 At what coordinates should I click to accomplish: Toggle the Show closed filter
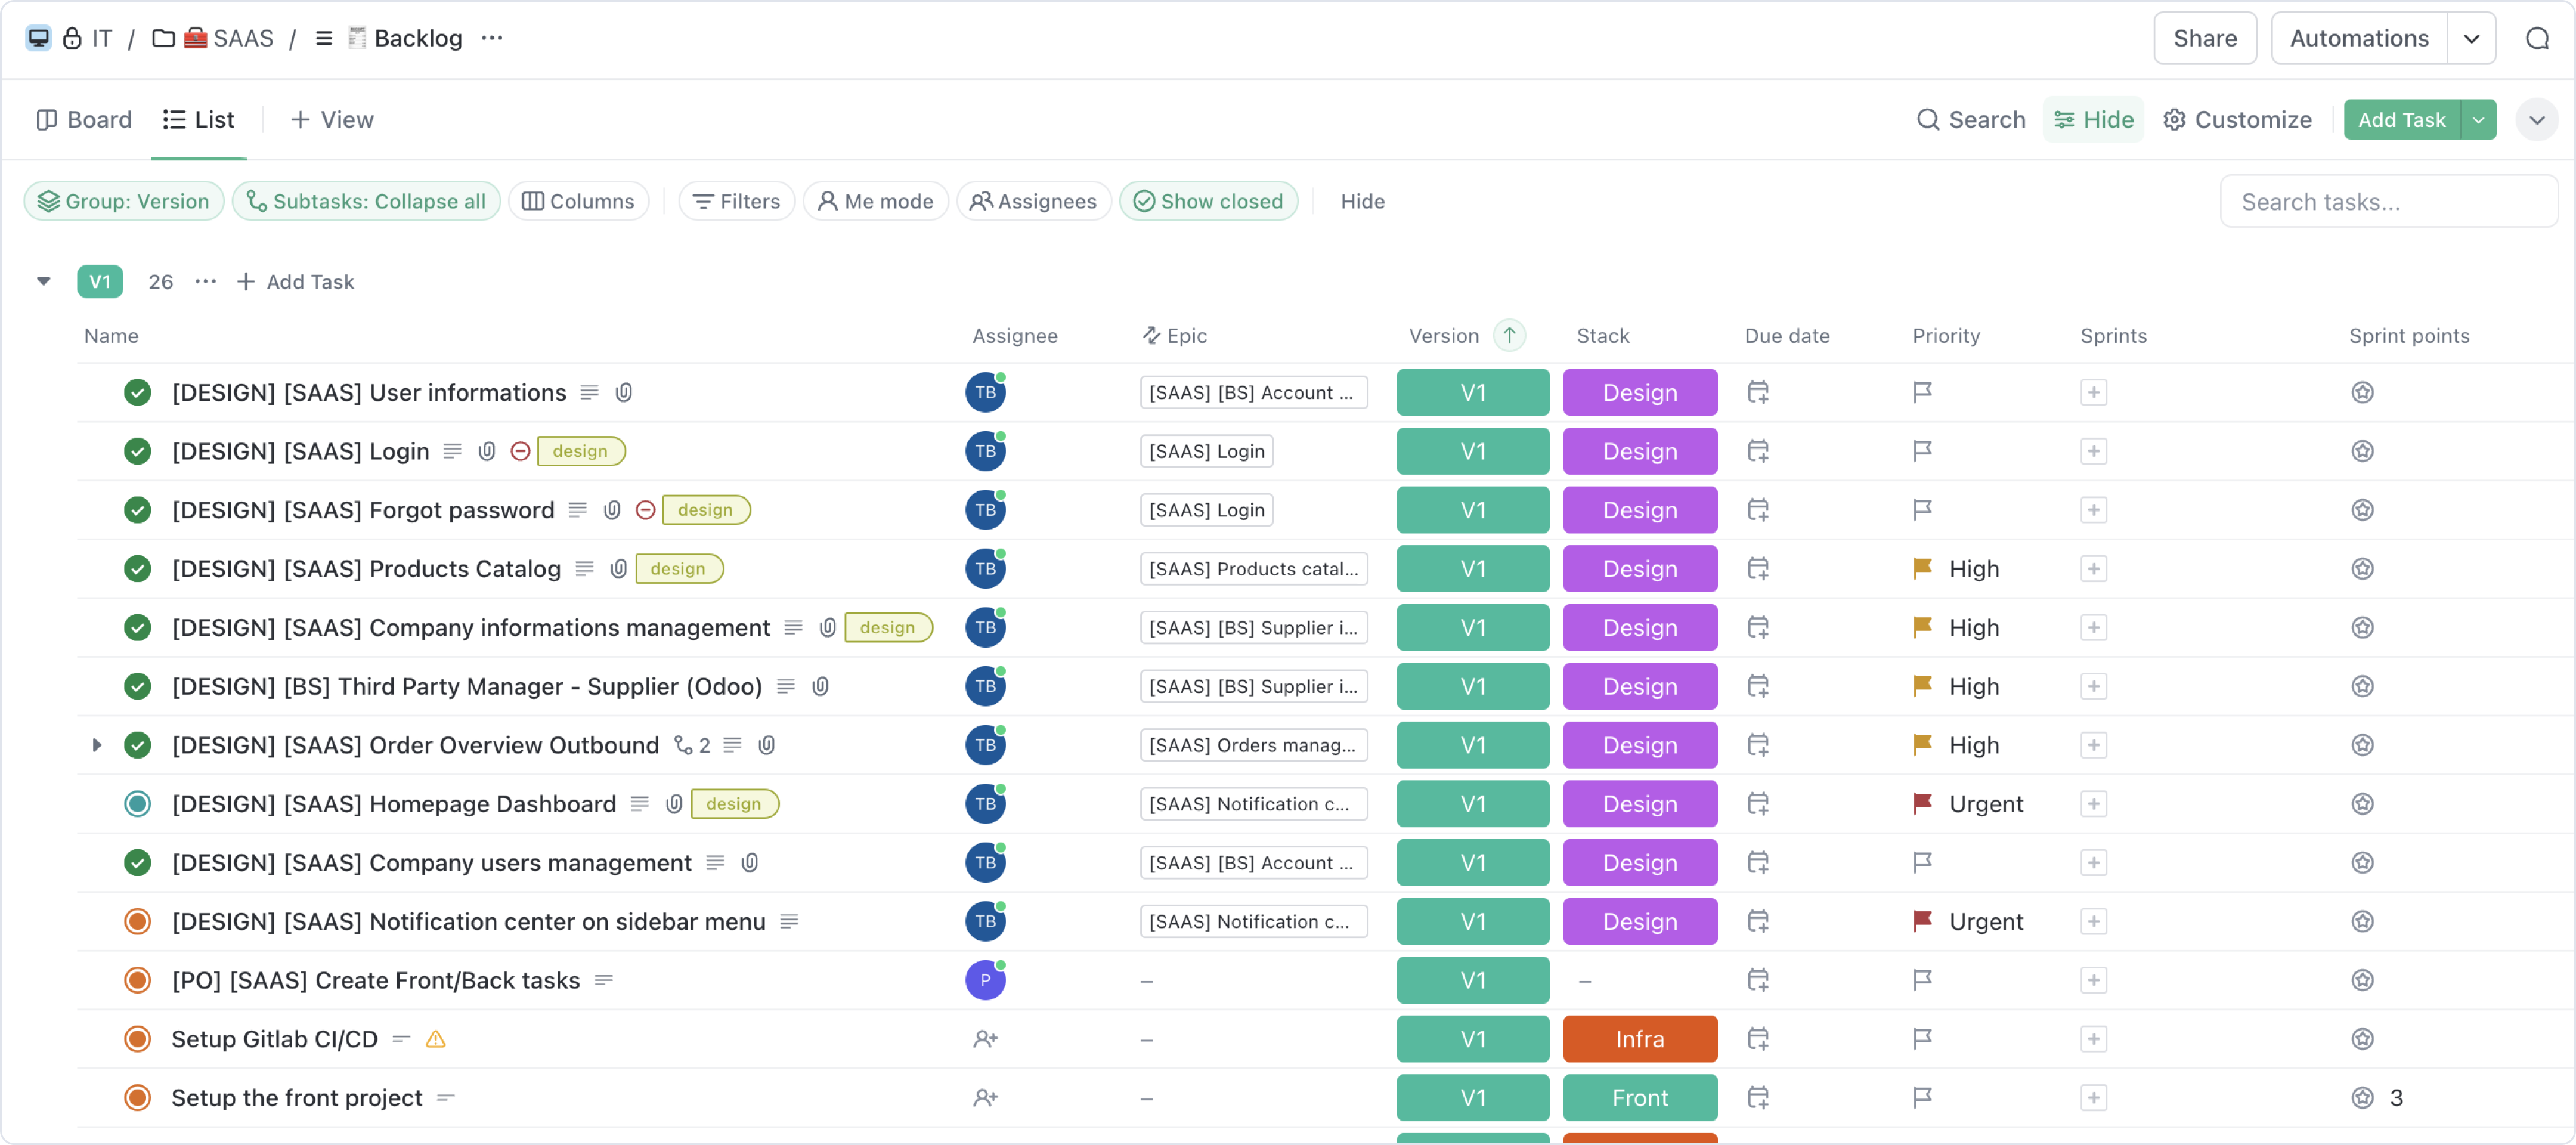point(1208,201)
